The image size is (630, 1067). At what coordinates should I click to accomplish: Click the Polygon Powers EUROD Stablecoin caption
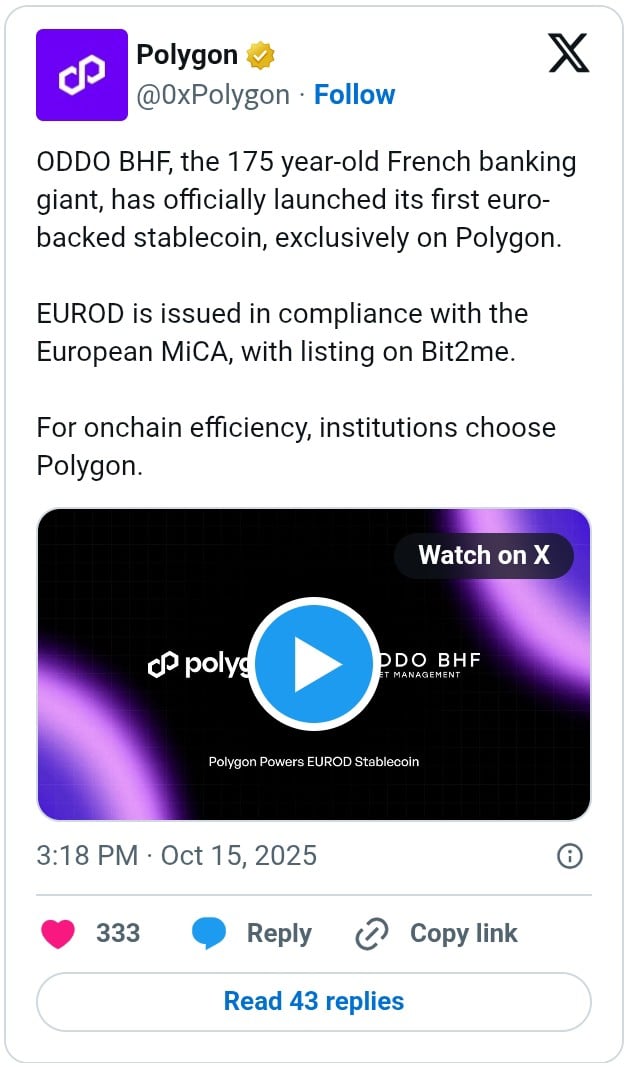click(314, 761)
